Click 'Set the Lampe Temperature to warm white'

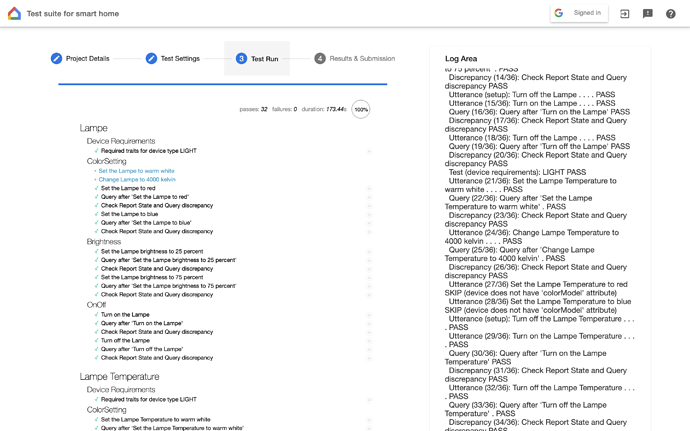click(x=156, y=420)
